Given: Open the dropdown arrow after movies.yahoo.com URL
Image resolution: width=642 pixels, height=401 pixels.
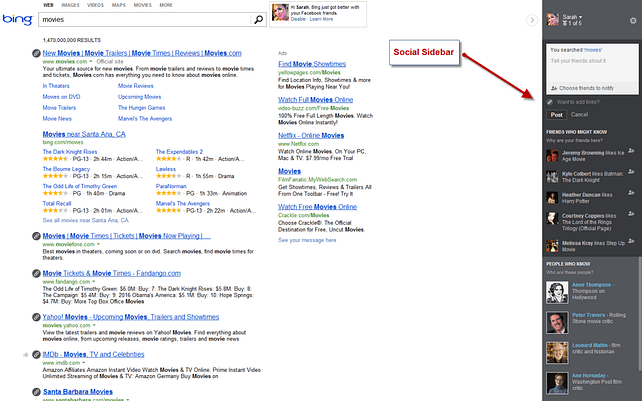Looking at the screenshot, I should coord(94,325).
